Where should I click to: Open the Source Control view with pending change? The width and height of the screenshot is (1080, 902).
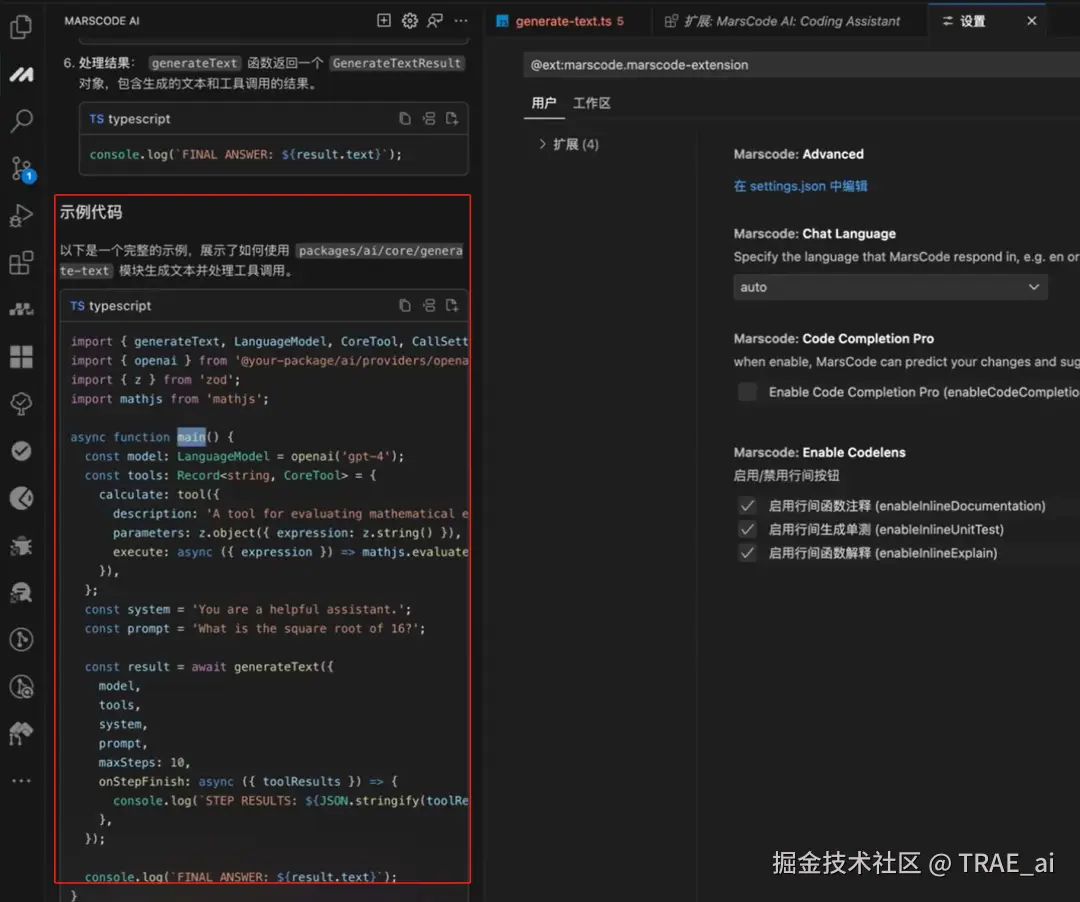coord(22,168)
